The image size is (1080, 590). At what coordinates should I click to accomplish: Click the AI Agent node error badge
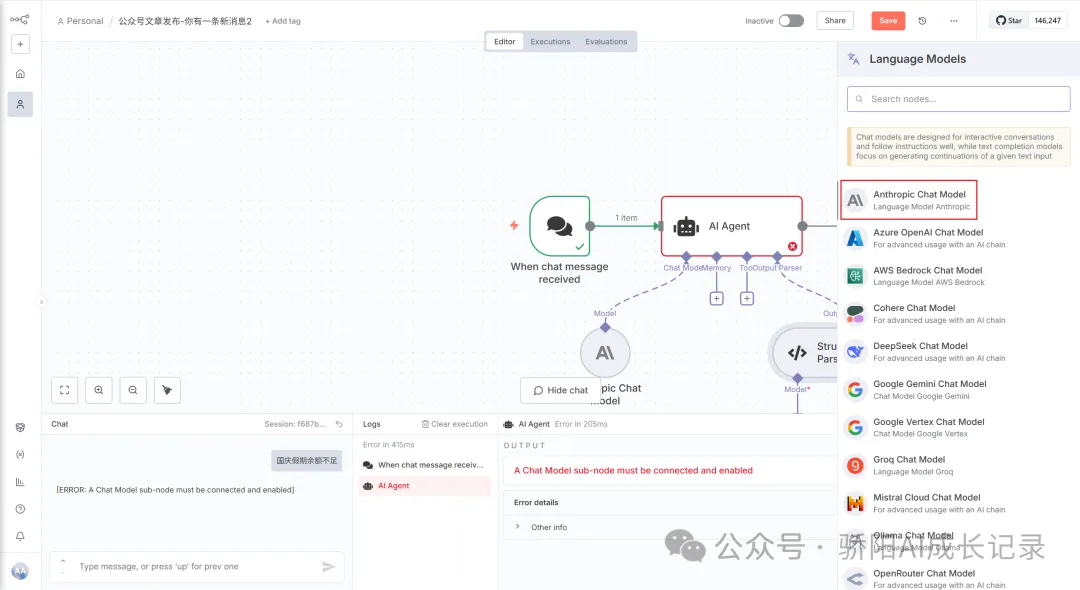pos(792,246)
